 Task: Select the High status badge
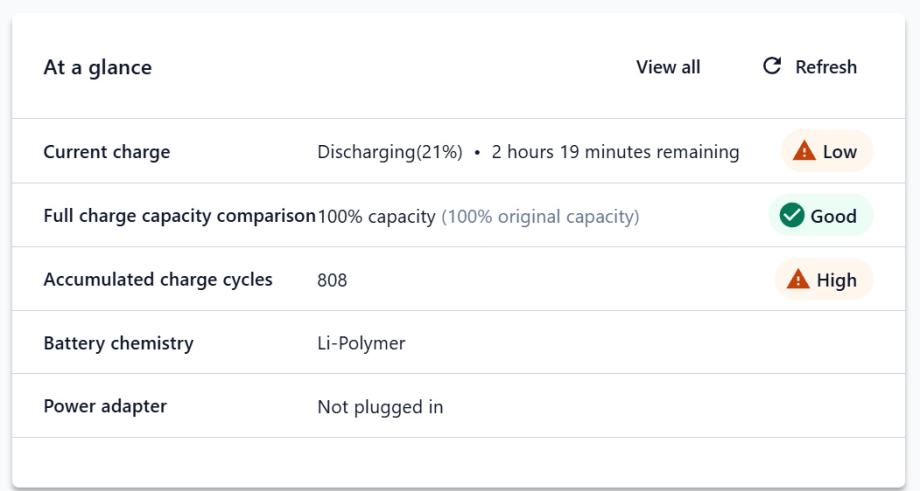tap(824, 280)
